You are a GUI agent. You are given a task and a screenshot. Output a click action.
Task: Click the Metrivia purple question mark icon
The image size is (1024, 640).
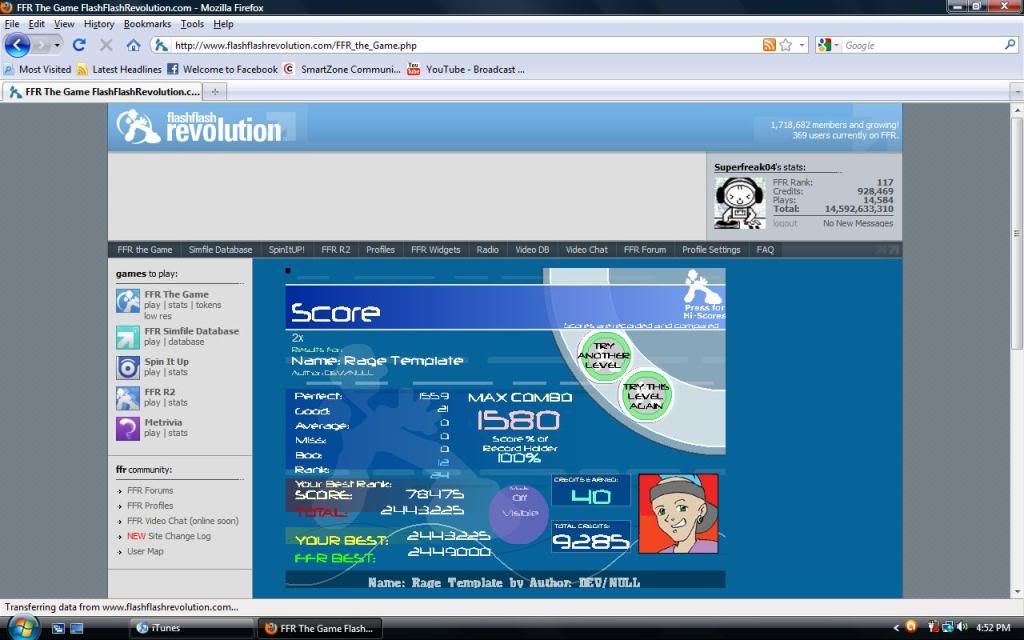128,428
